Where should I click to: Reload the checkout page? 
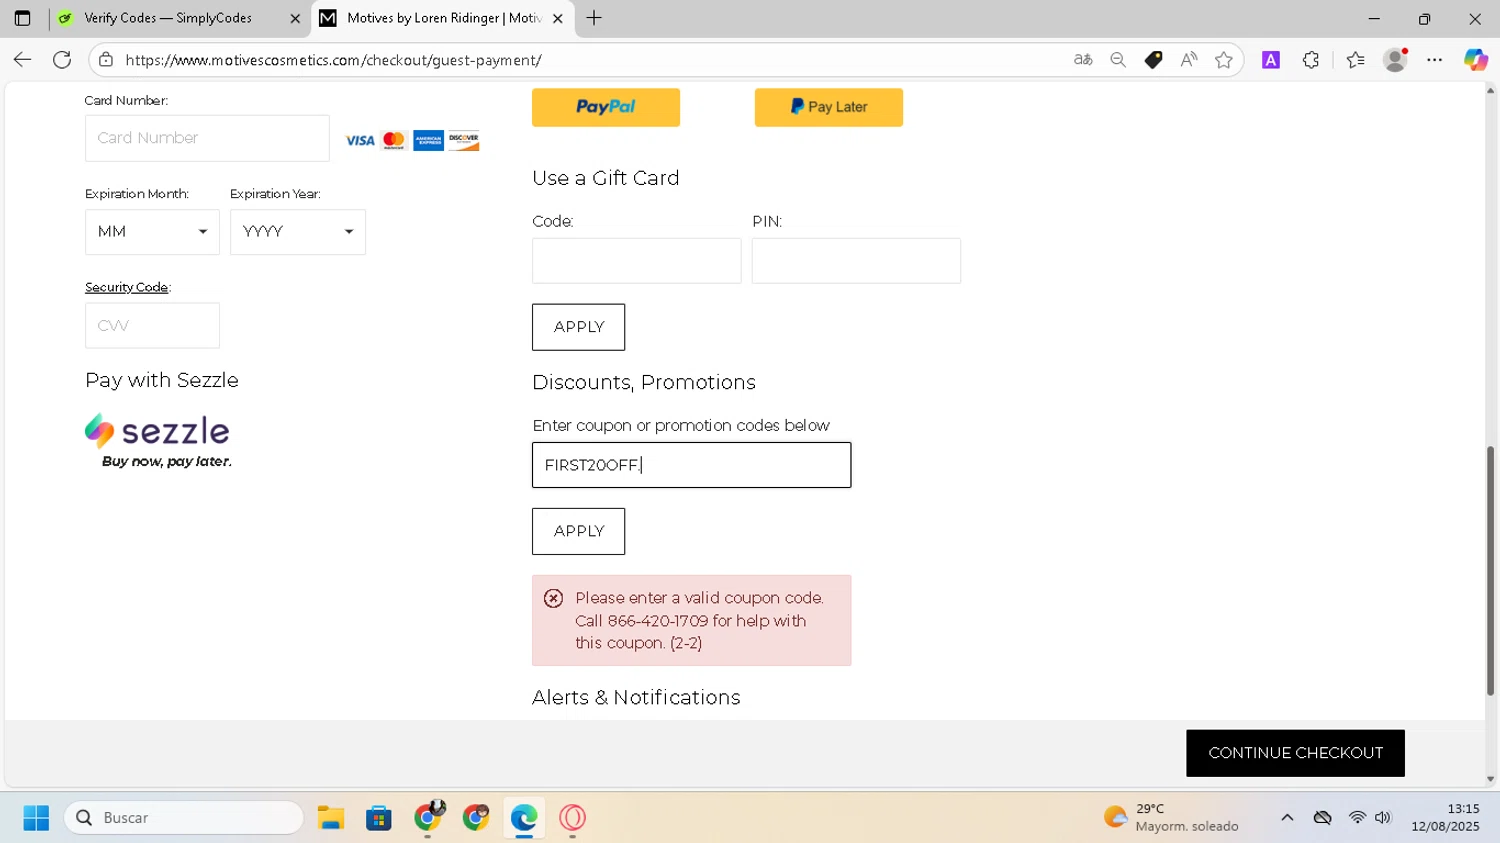click(x=62, y=60)
